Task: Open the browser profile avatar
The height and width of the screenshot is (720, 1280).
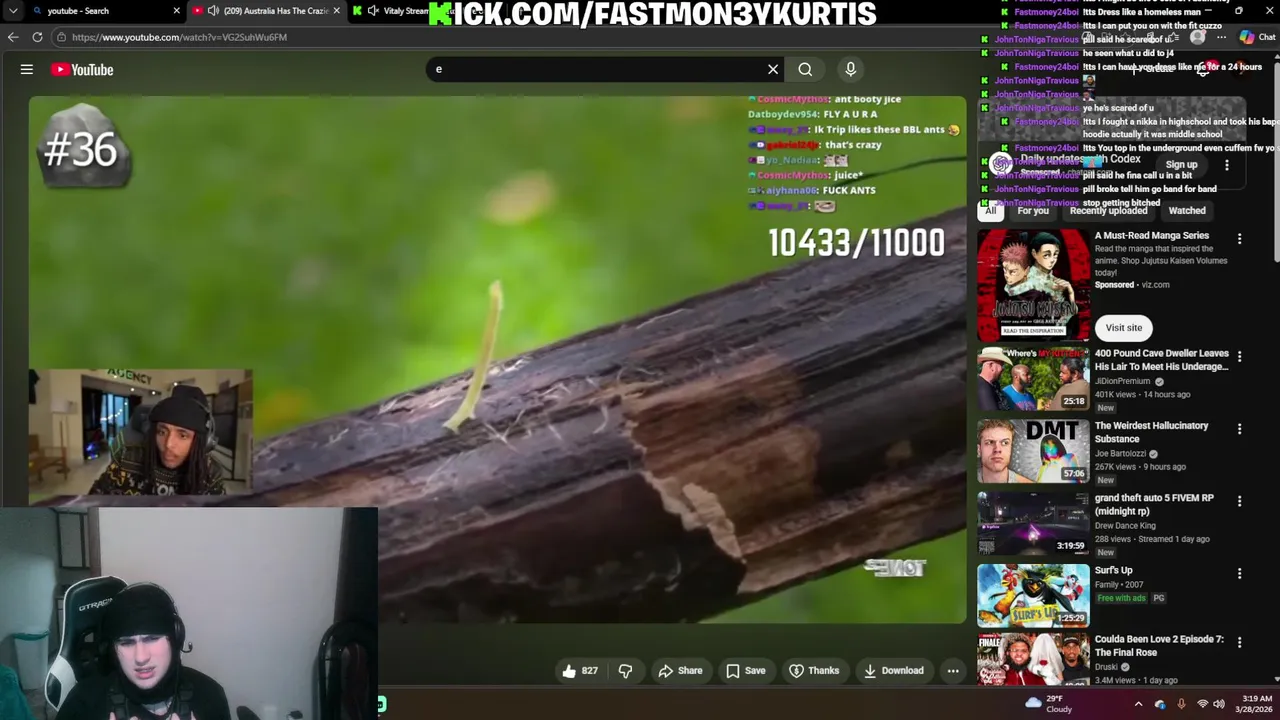Action: point(1197,37)
